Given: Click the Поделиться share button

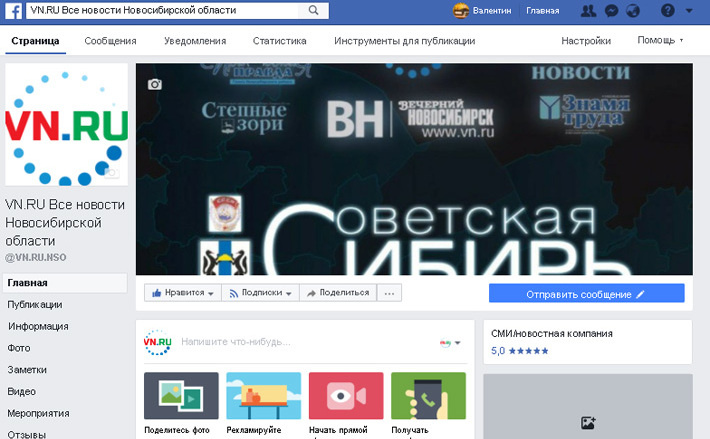Looking at the screenshot, I should [338, 293].
